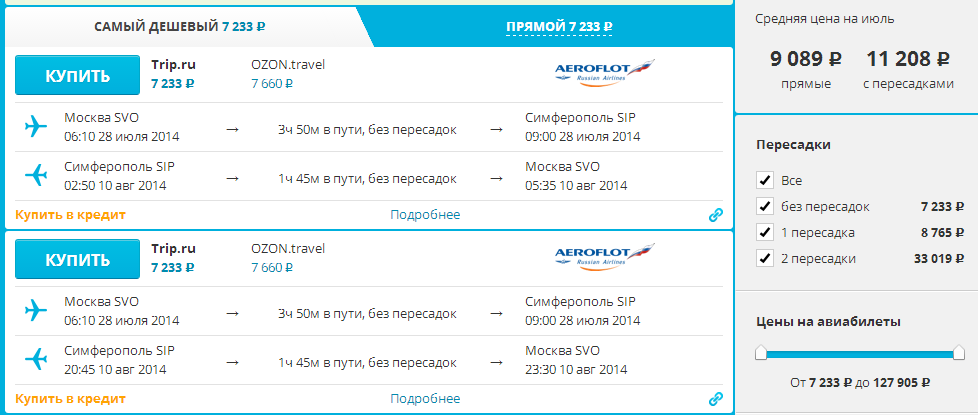Image resolution: width=978 pixels, height=415 pixels.
Task: Click plane icon for 06:10 Moscow departure, first ticket
Action: [x=36, y=127]
